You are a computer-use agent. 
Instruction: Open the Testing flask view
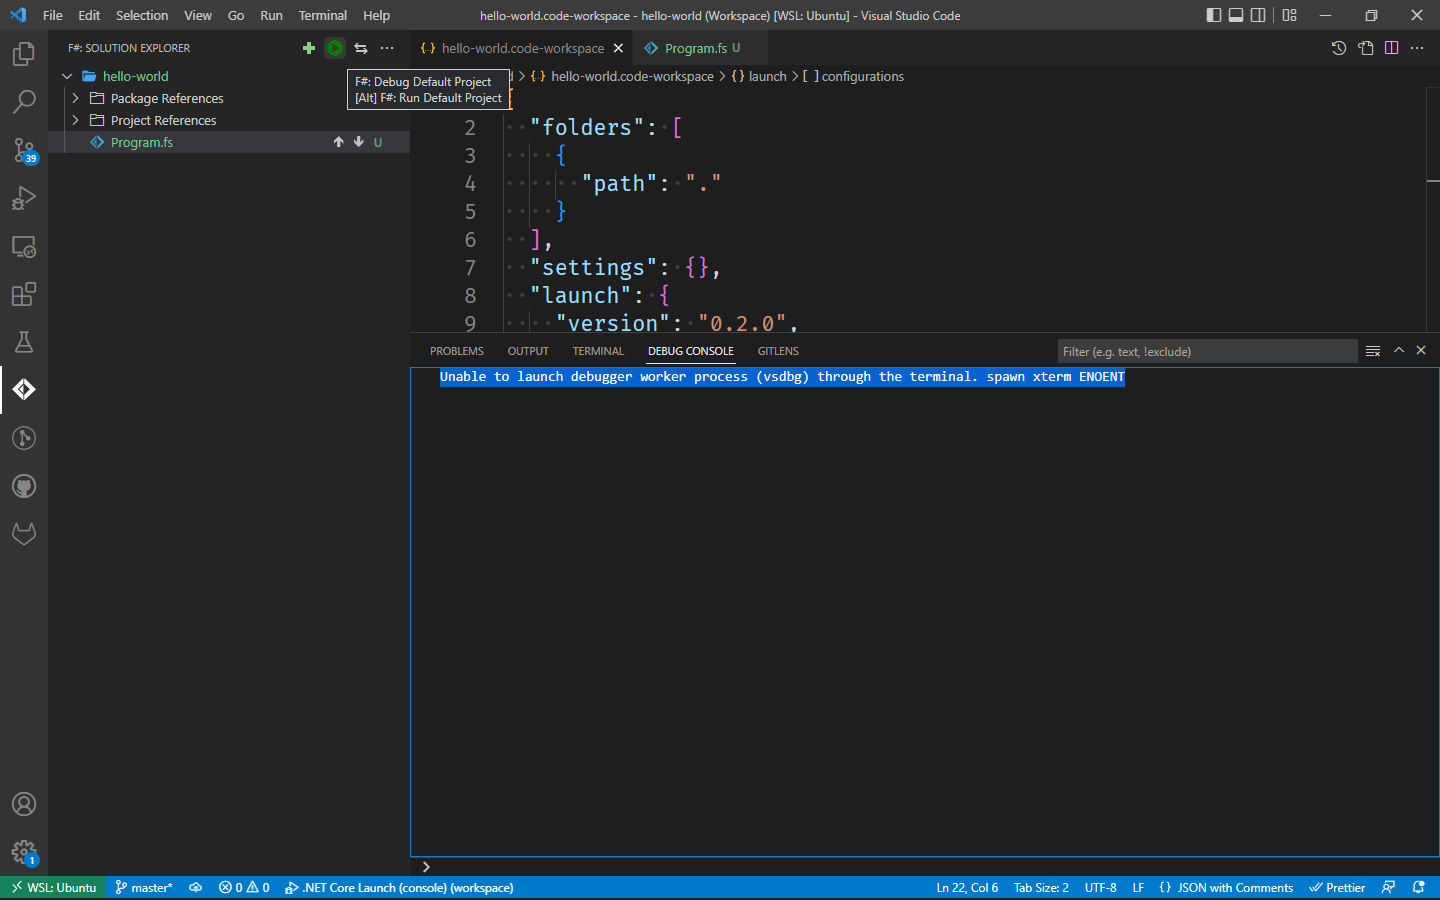24,342
